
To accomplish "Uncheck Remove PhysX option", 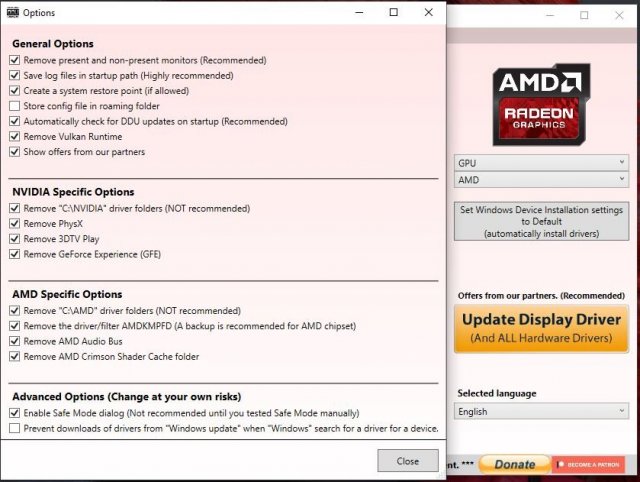I will [x=14, y=224].
